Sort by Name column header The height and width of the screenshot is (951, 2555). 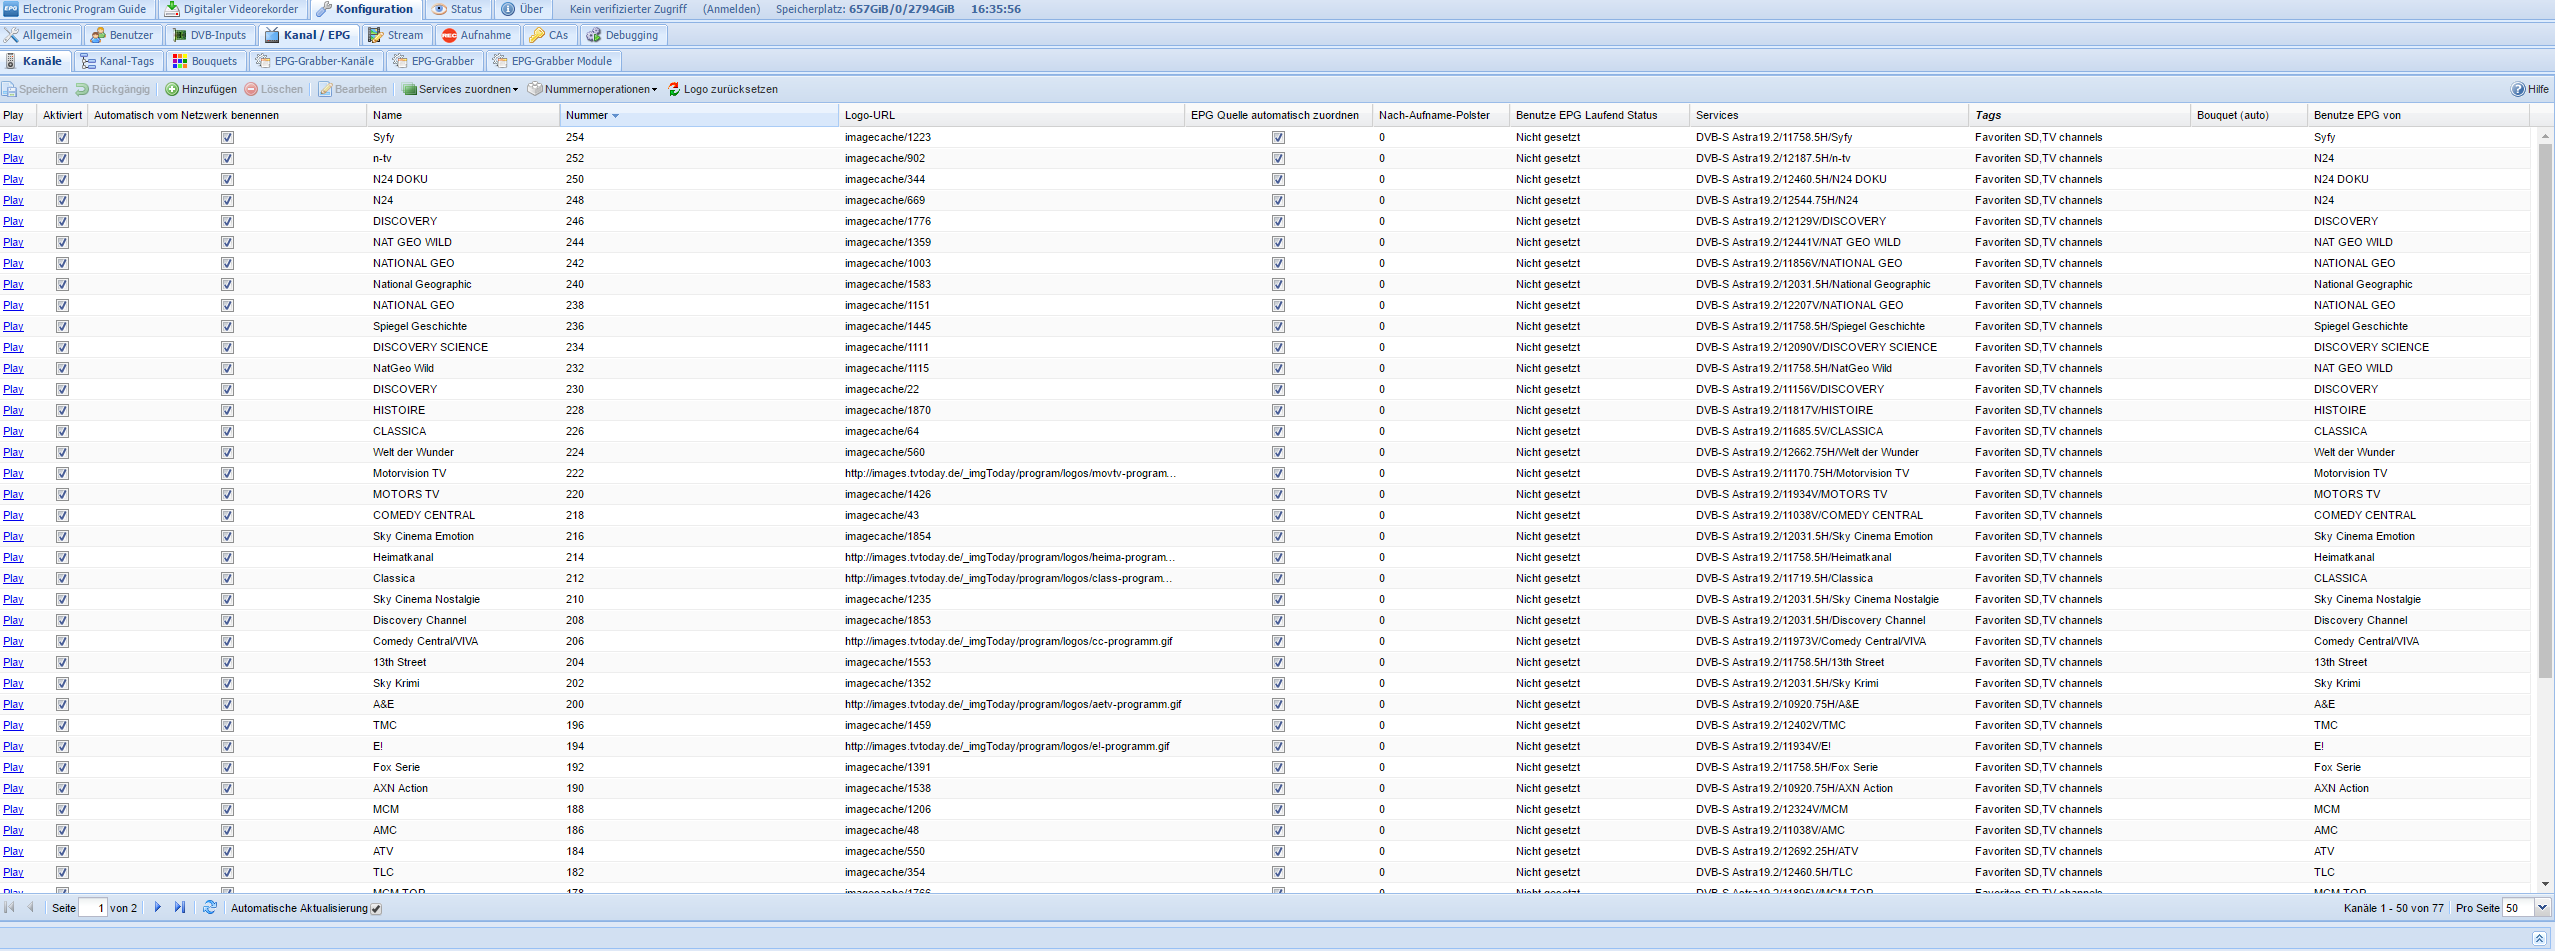click(463, 115)
